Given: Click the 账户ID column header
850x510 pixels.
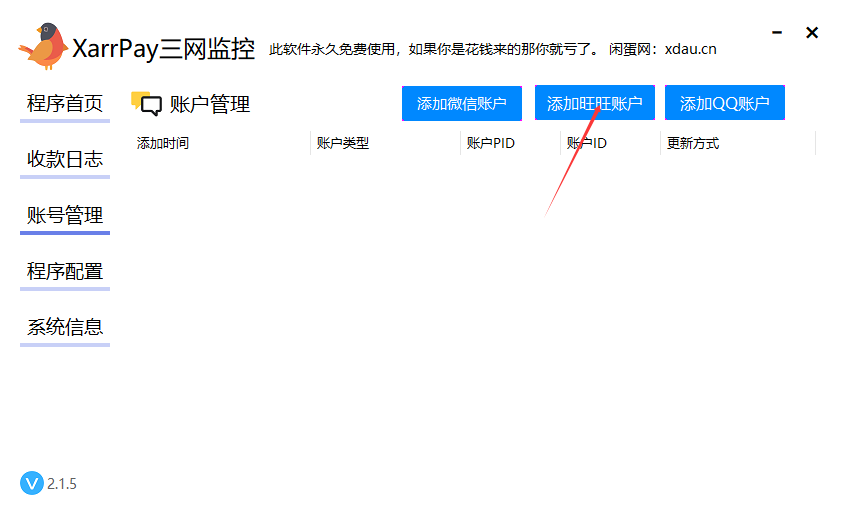Looking at the screenshot, I should click(x=587, y=143).
